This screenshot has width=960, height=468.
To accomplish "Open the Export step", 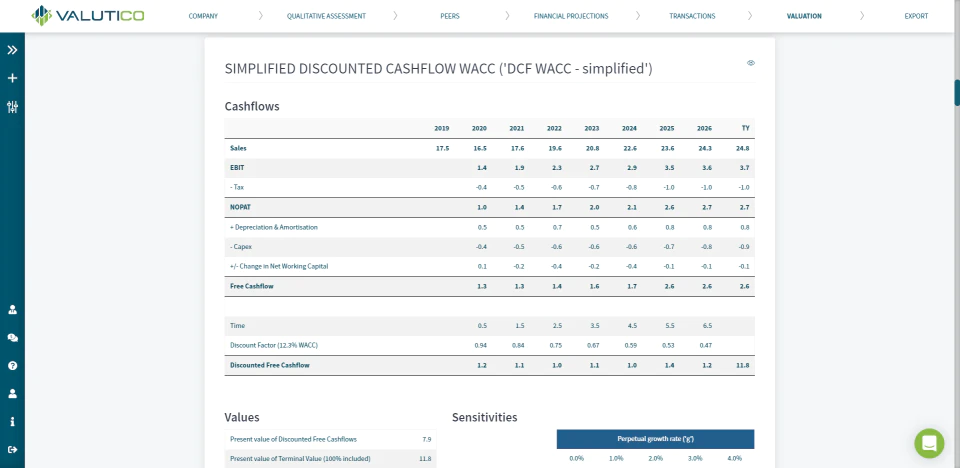I will pyautogui.click(x=917, y=16).
